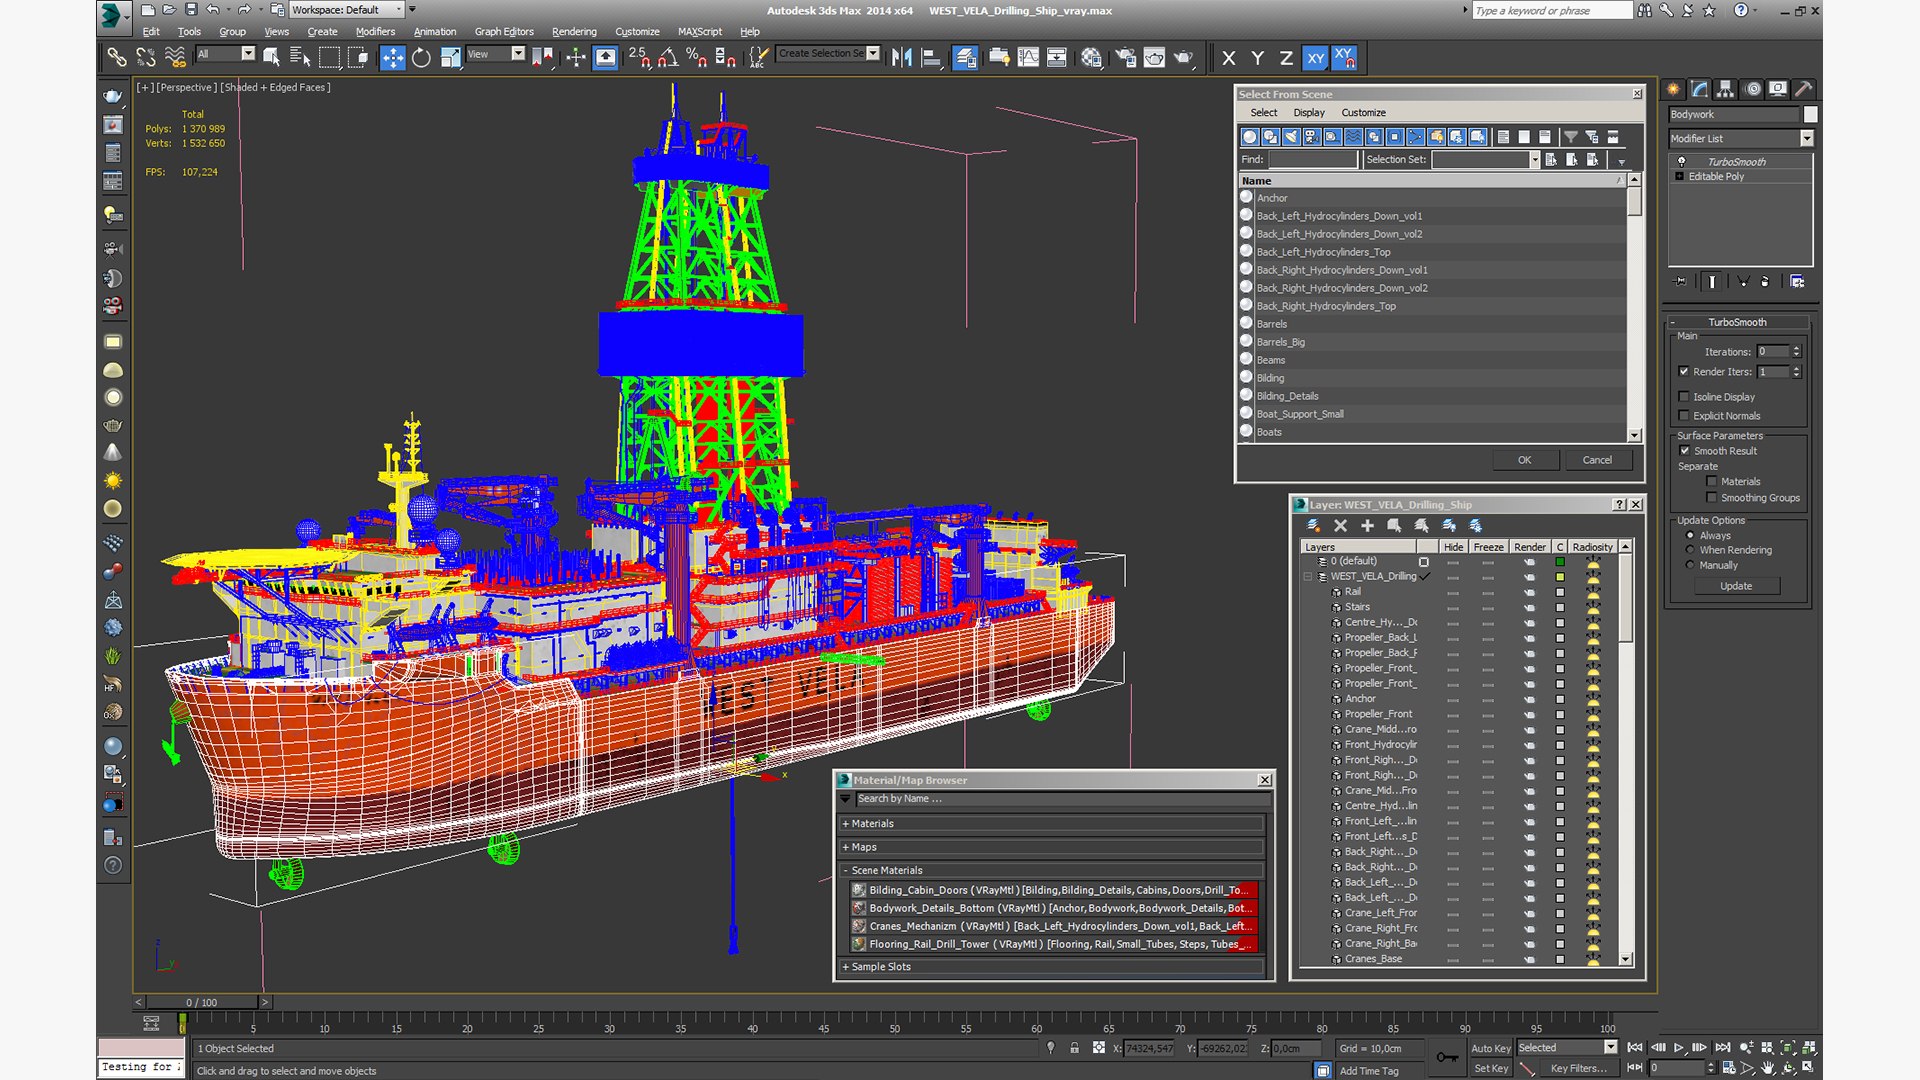Click the 0 (default) layer color swatch
The height and width of the screenshot is (1080, 1920).
click(1559, 562)
